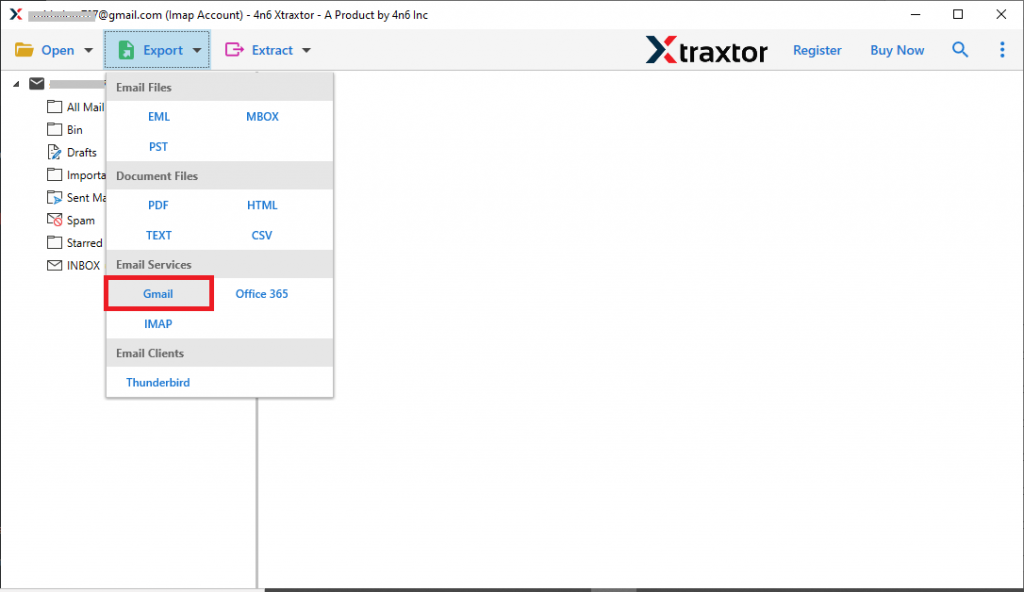The height and width of the screenshot is (592, 1024).
Task: Click the Drafts folder icon
Action: pos(54,152)
